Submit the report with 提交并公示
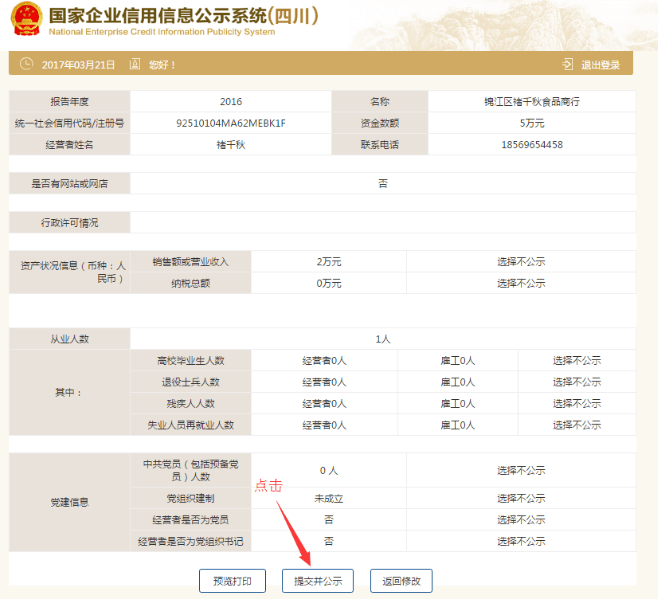 click(318, 581)
